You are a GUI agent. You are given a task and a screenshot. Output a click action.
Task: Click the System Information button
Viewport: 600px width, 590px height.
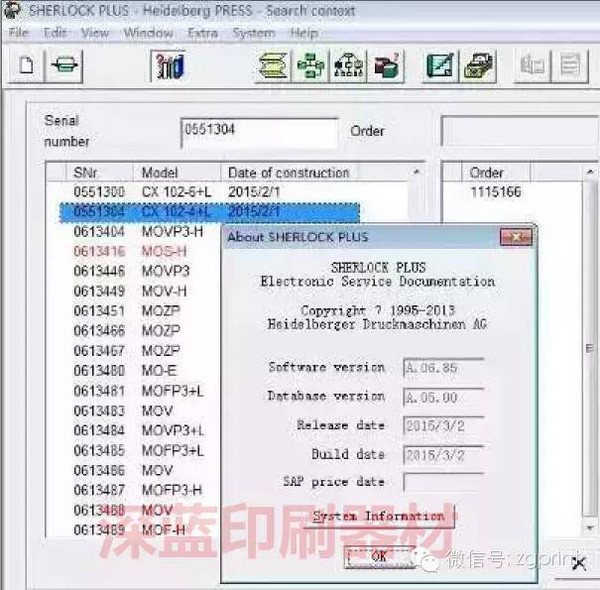pos(379,516)
